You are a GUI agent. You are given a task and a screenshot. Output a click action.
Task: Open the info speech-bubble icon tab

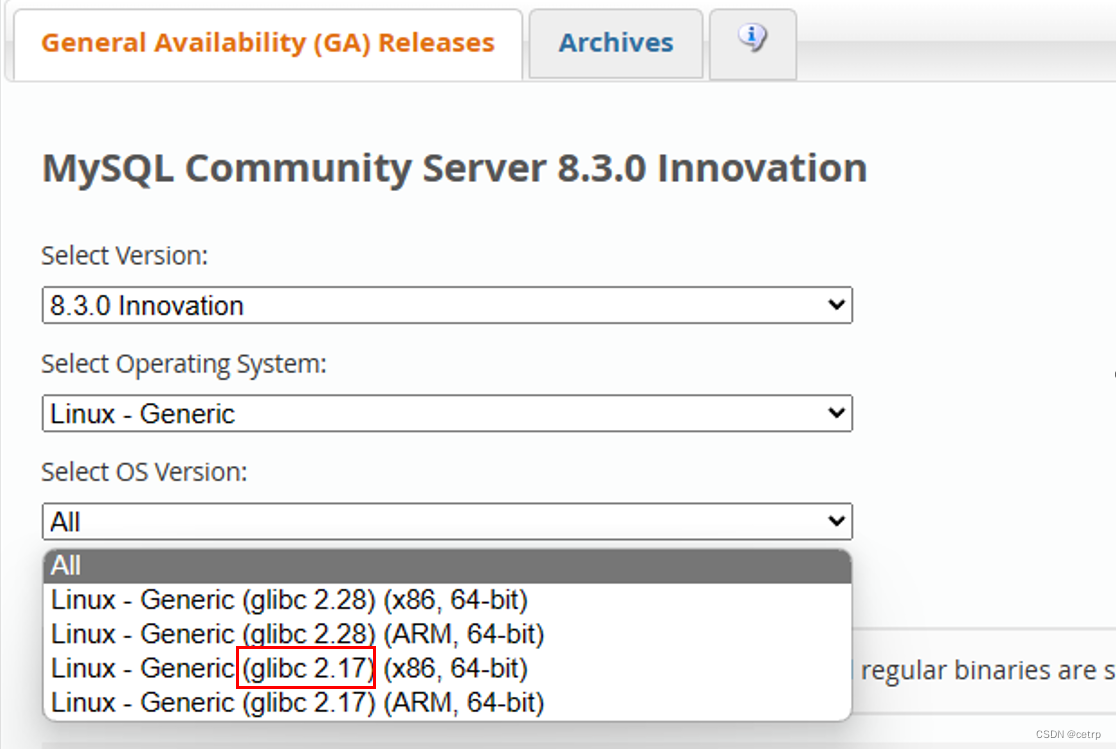point(752,43)
